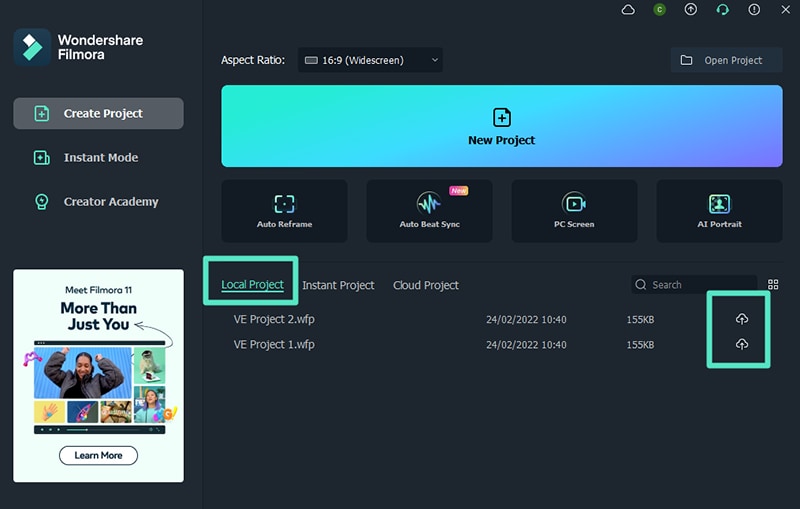The width and height of the screenshot is (800, 509).
Task: Switch to Cloud Project tab
Action: pyautogui.click(x=426, y=285)
